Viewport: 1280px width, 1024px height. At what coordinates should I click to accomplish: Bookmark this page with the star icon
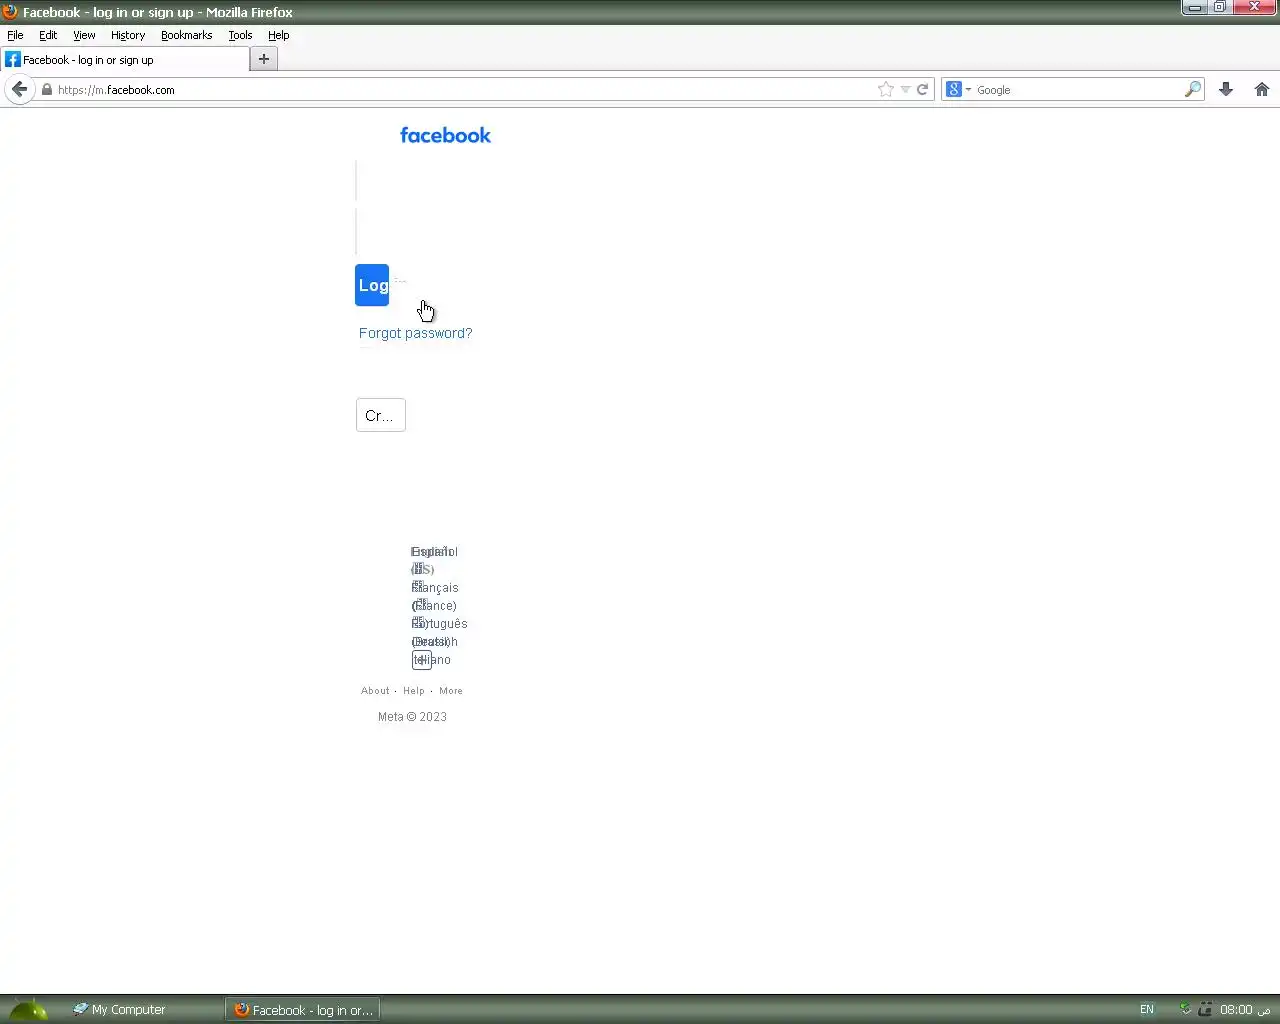(886, 90)
